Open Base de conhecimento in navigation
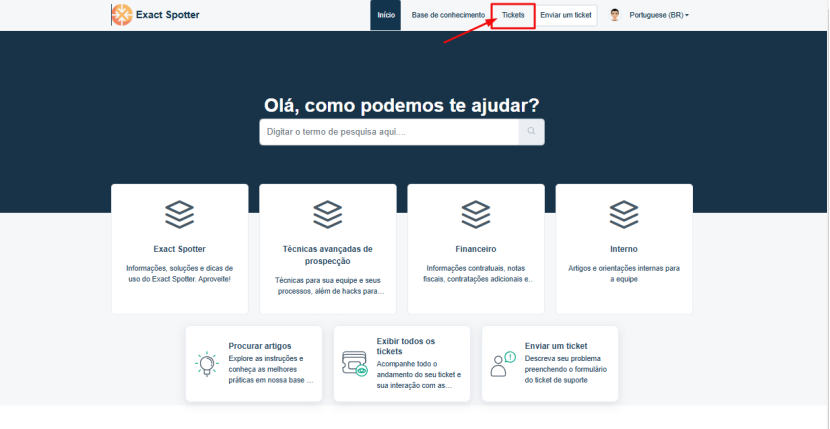Viewport: 830px width, 429px height. (448, 15)
